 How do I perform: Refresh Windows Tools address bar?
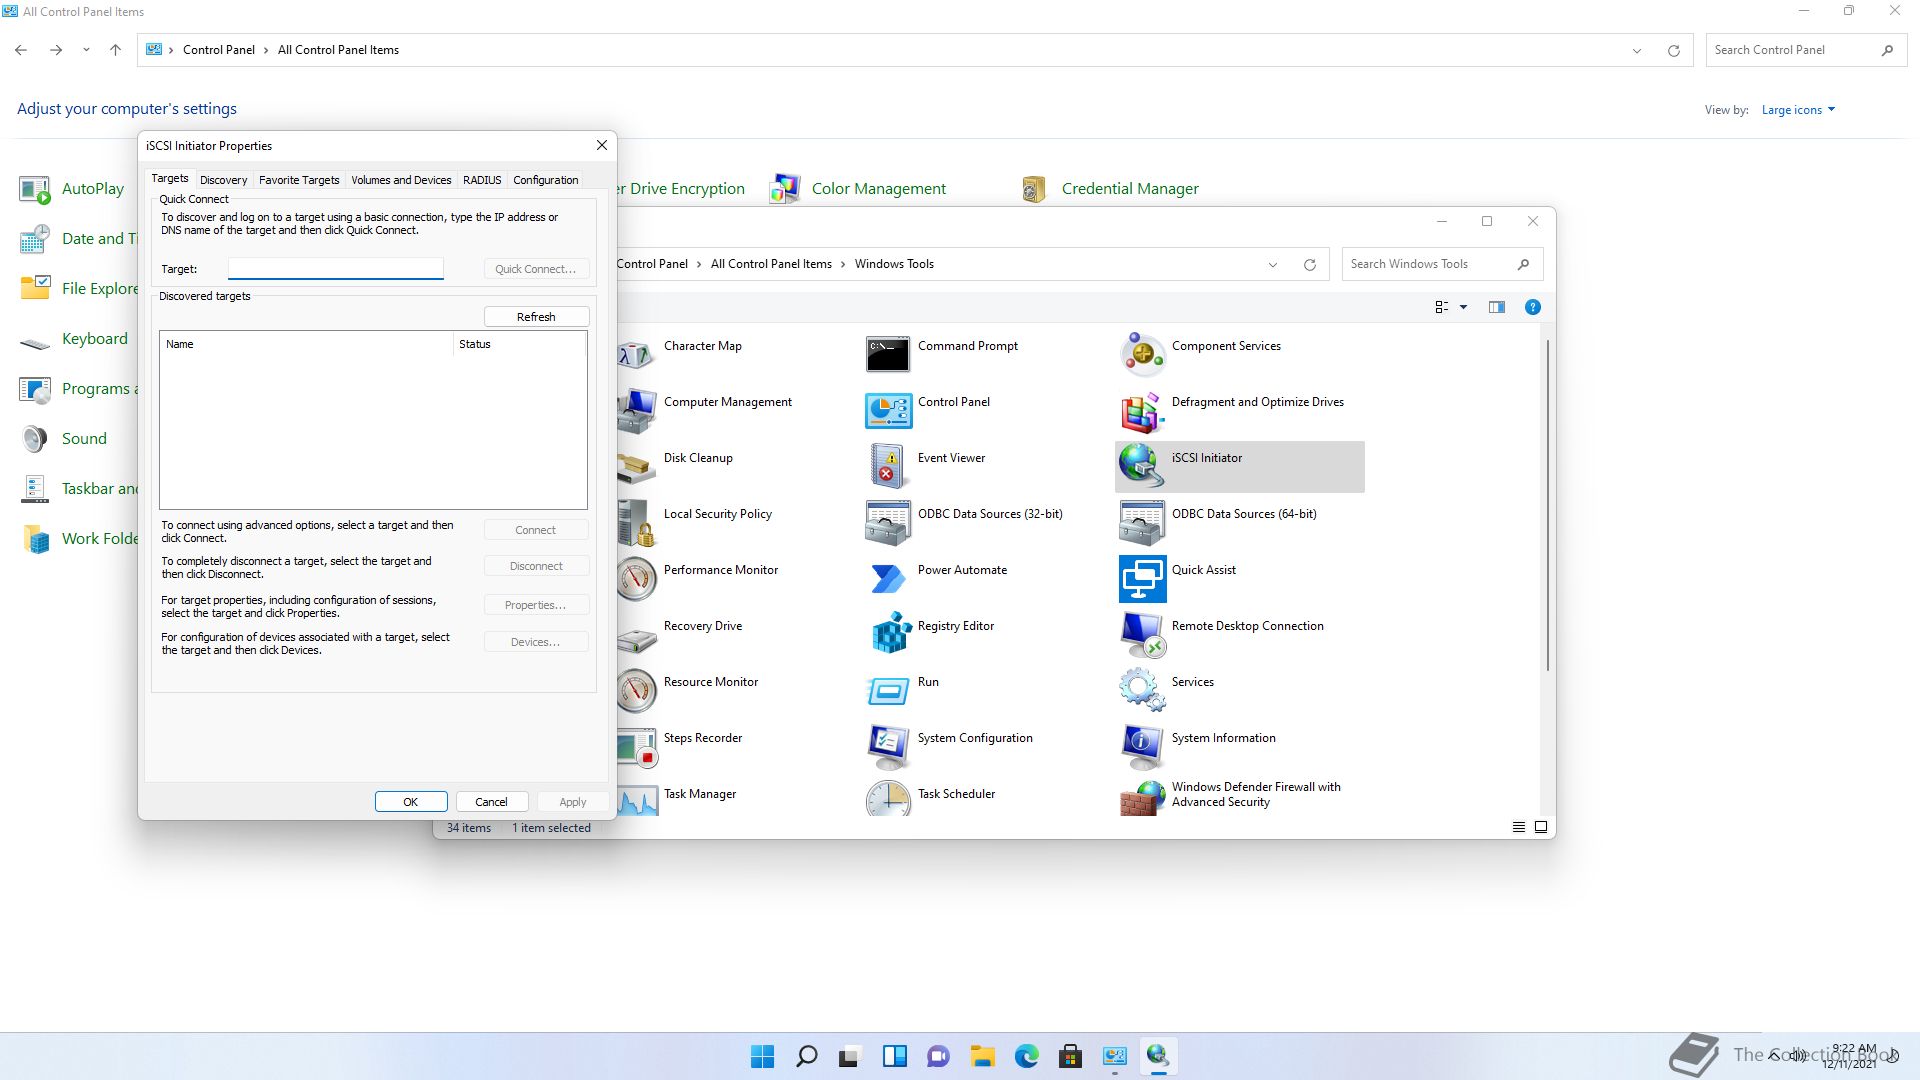point(1309,265)
